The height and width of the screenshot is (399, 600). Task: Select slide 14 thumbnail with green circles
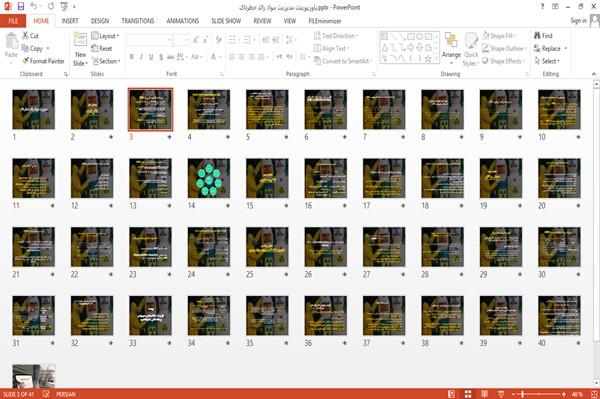pyautogui.click(x=209, y=178)
